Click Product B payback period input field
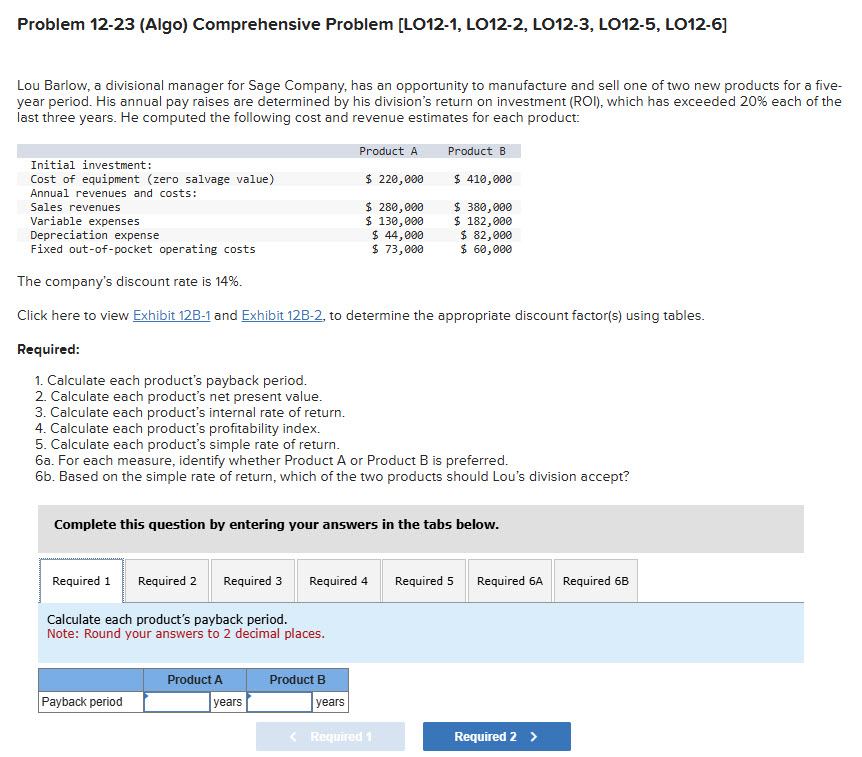This screenshot has height=757, width=862. pyautogui.click(x=280, y=702)
